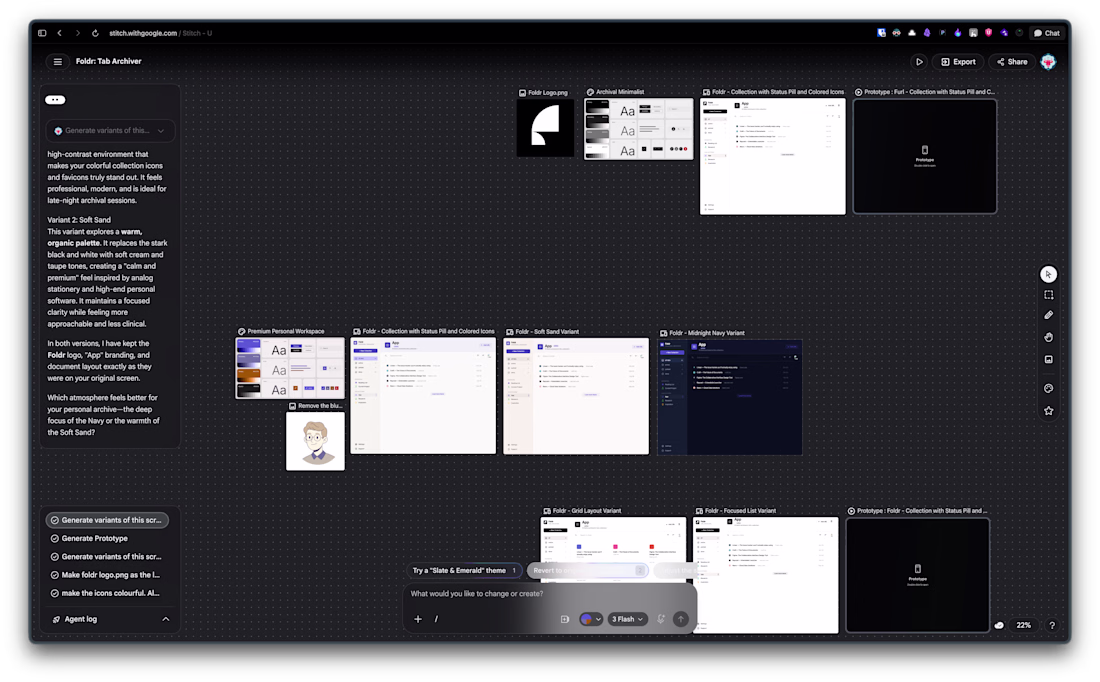Click the slash command icon in prompt box
The width and height of the screenshot is (1100, 682).
(436, 619)
